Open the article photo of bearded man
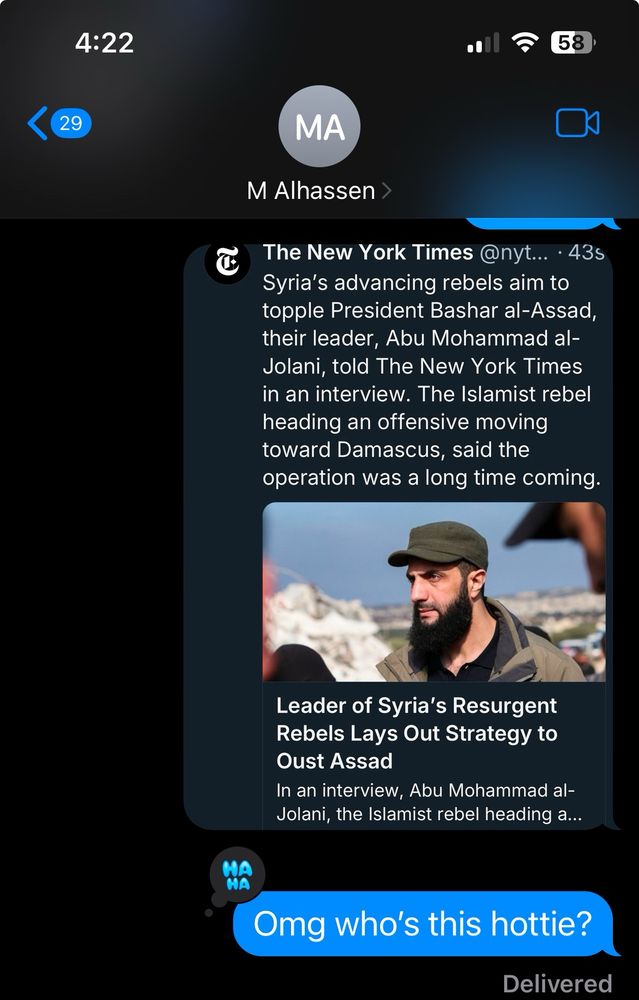The image size is (639, 1000). 434,592
